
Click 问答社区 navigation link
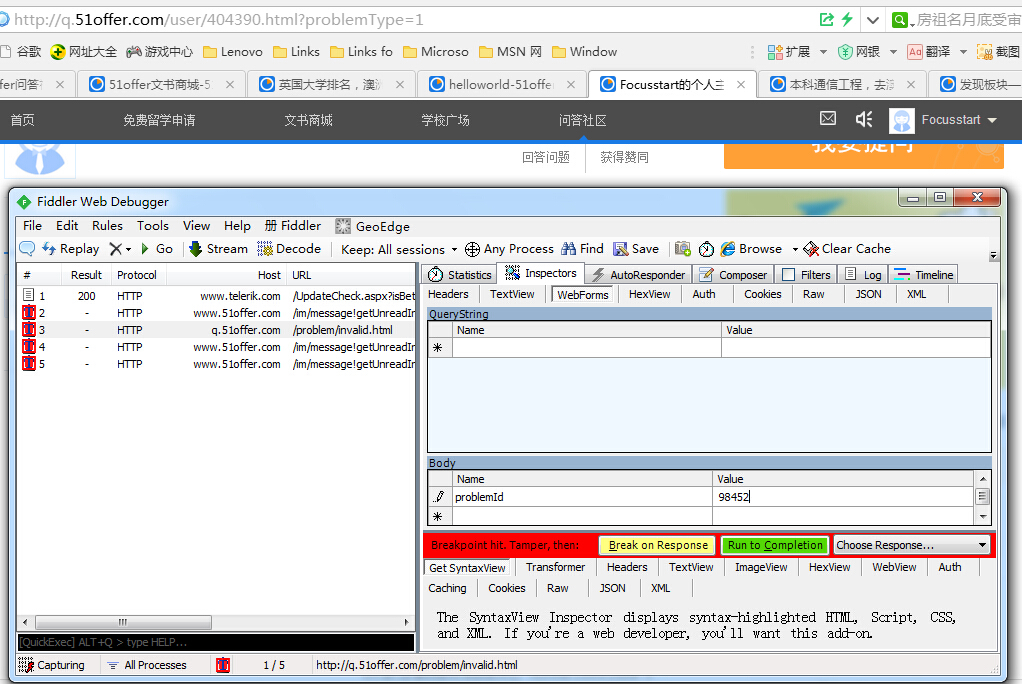pos(582,120)
